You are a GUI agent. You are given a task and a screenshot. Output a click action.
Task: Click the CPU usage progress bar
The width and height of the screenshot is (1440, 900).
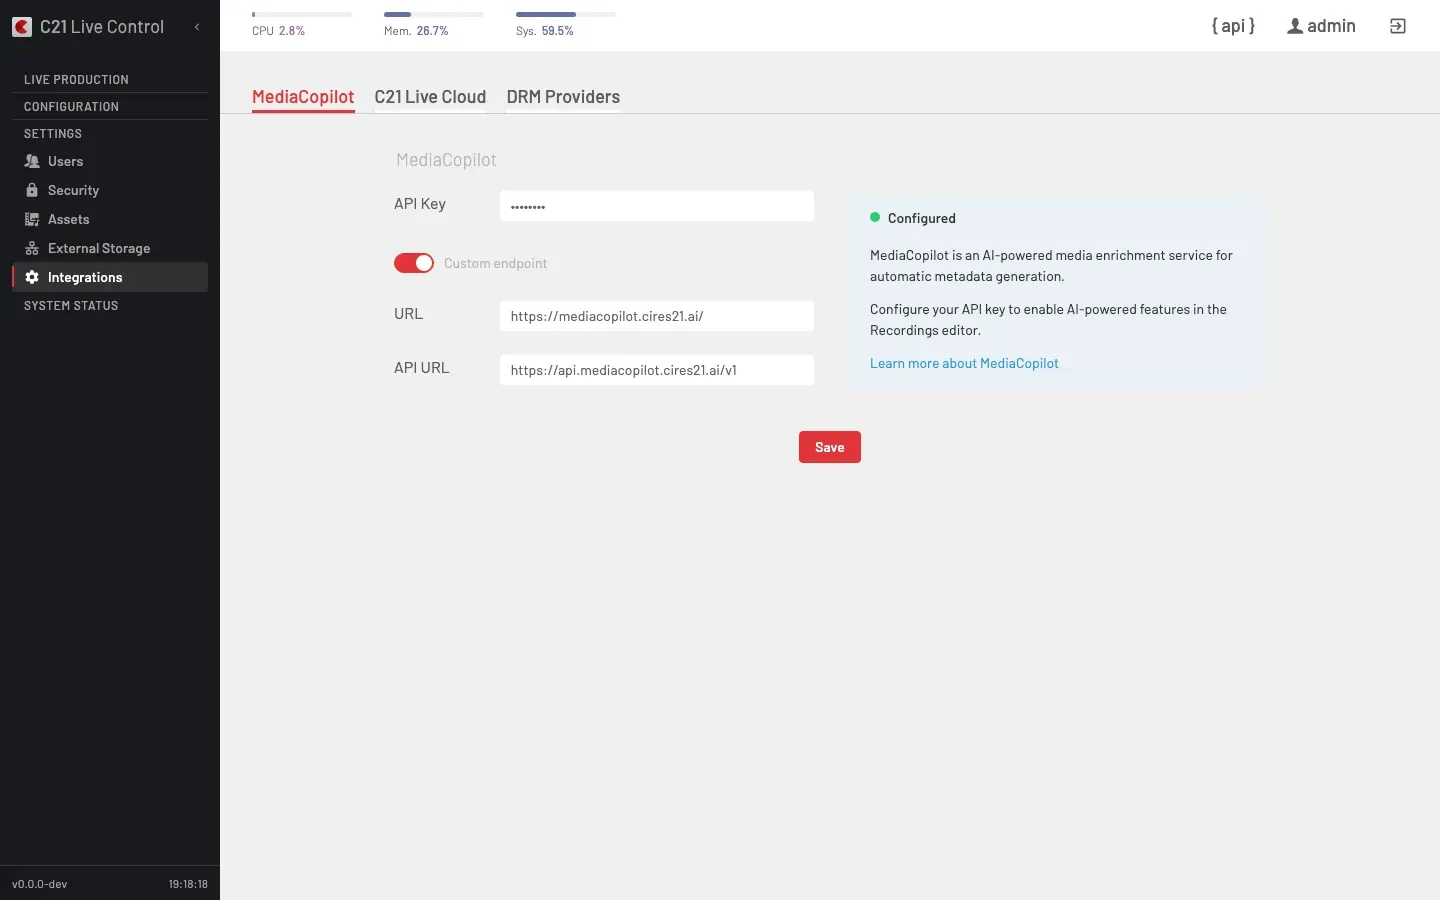(302, 14)
